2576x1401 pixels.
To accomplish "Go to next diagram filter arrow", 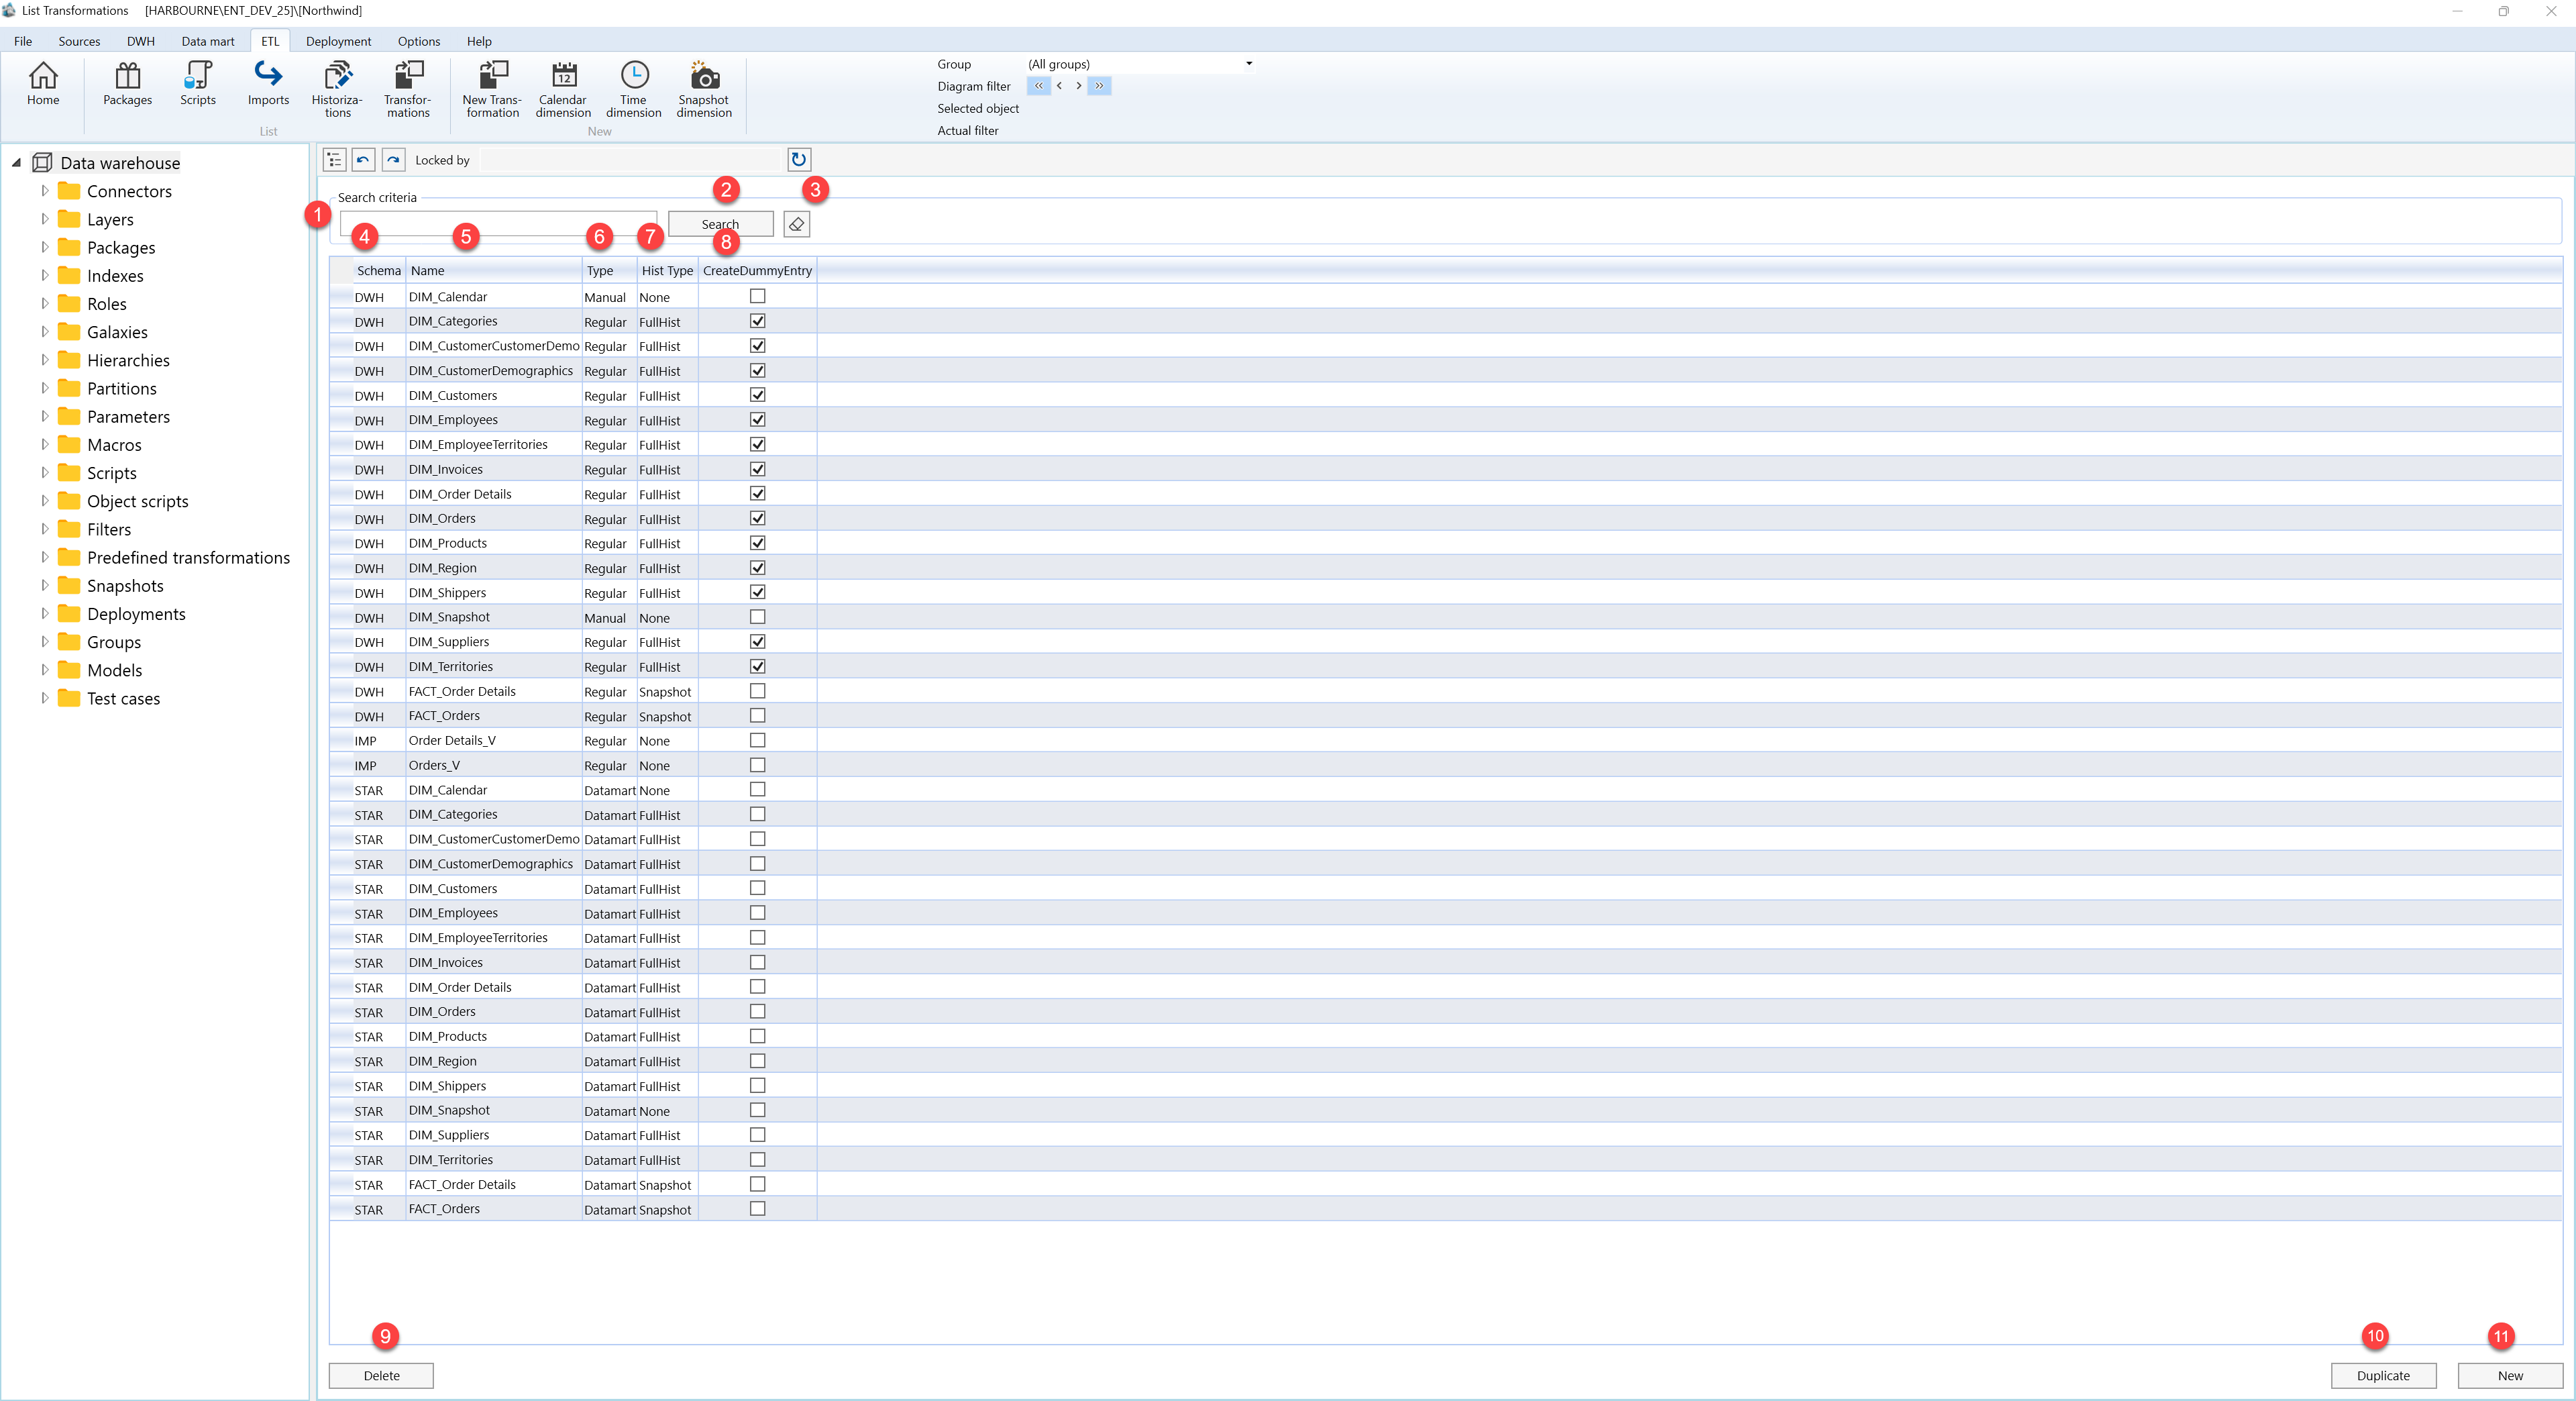I will [1078, 86].
